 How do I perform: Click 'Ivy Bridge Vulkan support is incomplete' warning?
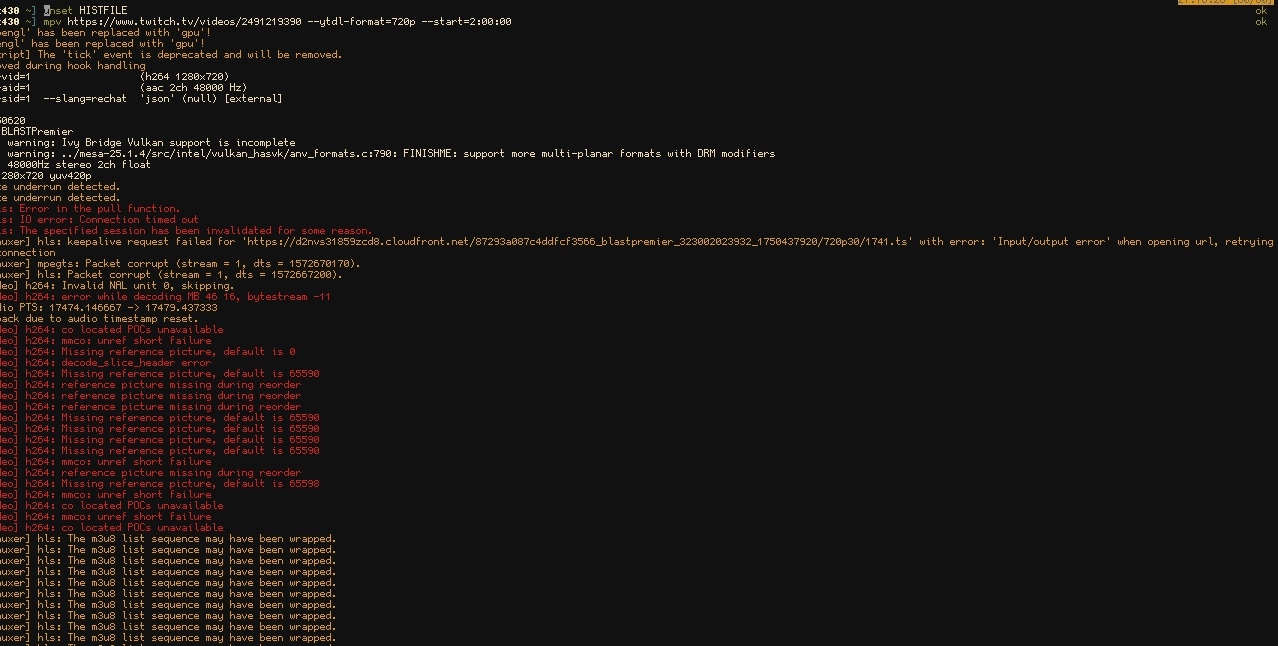pos(179,143)
